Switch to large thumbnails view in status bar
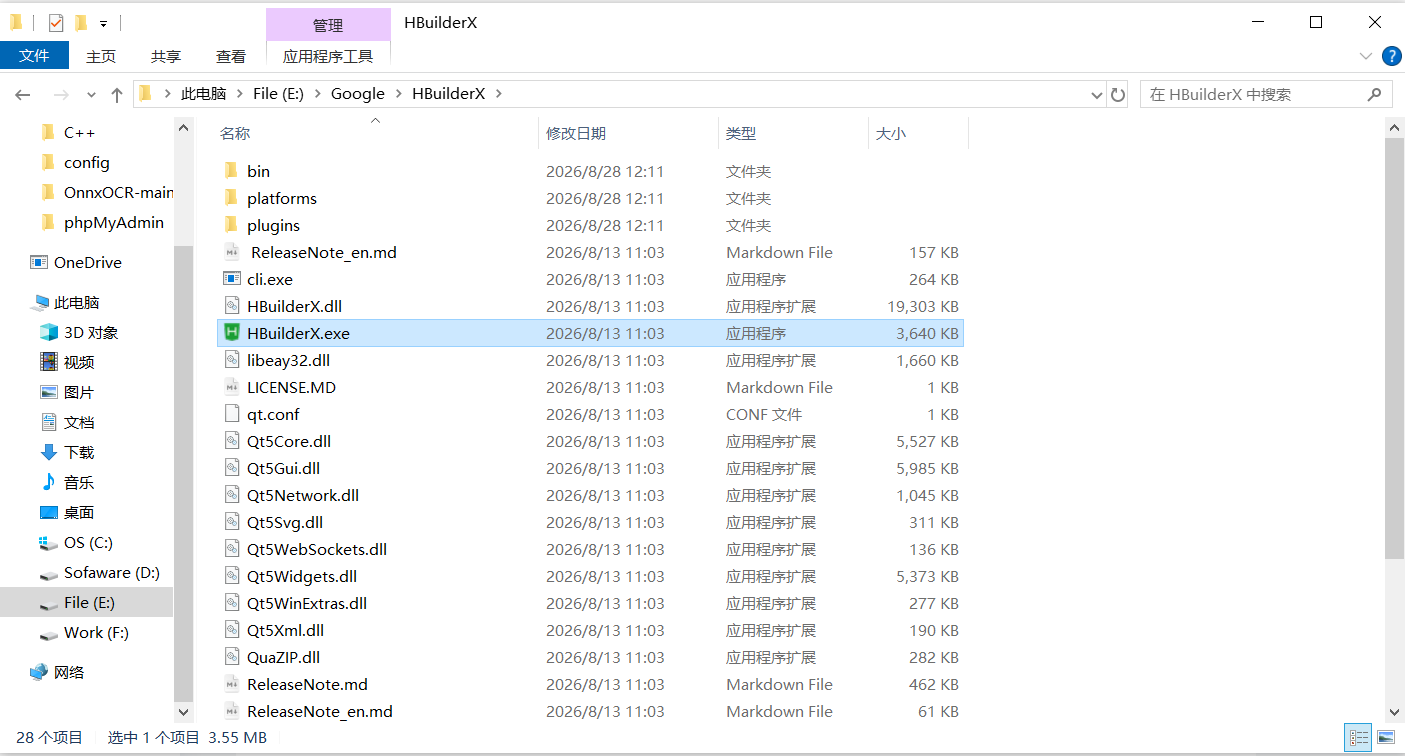The width and height of the screenshot is (1405, 756). (1385, 738)
